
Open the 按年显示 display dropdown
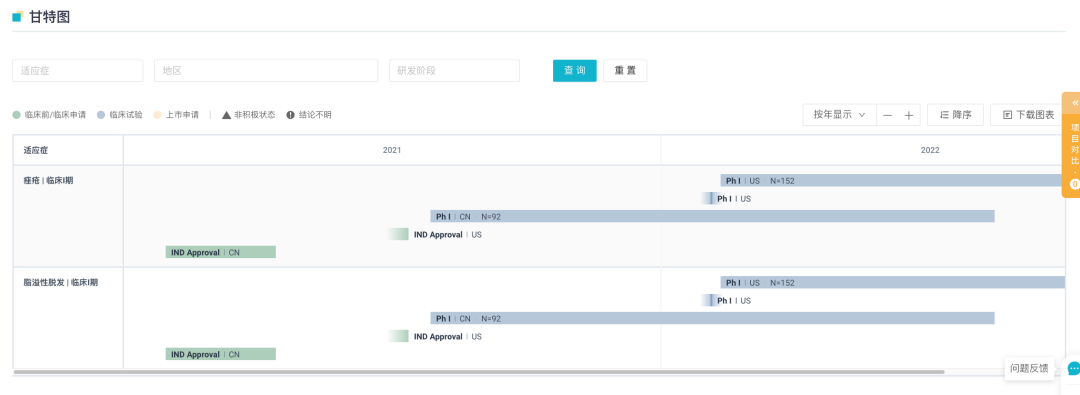[840, 115]
